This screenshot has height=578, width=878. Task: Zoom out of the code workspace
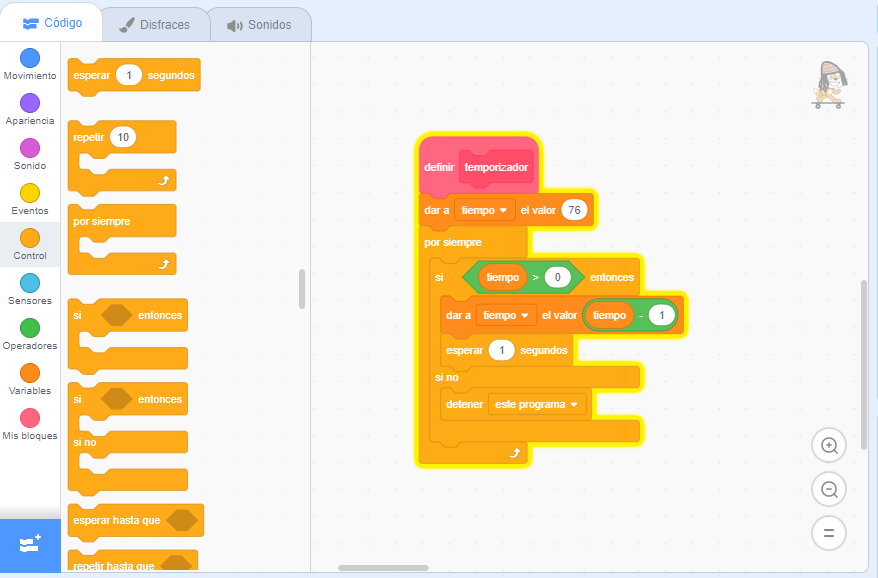(828, 489)
